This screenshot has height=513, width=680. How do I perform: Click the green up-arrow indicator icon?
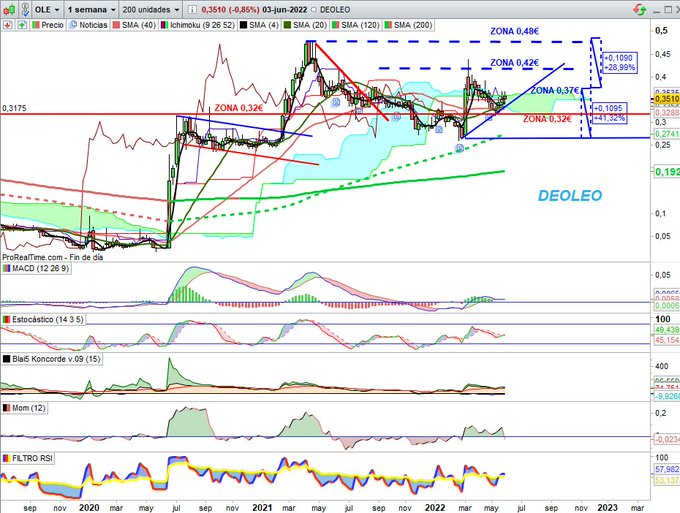coord(22,25)
